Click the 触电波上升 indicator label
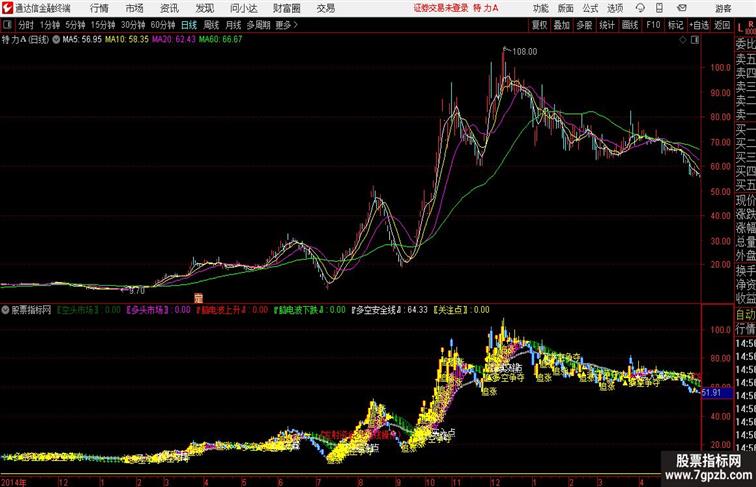Viewport: 756px width, 487px height. tap(222, 310)
